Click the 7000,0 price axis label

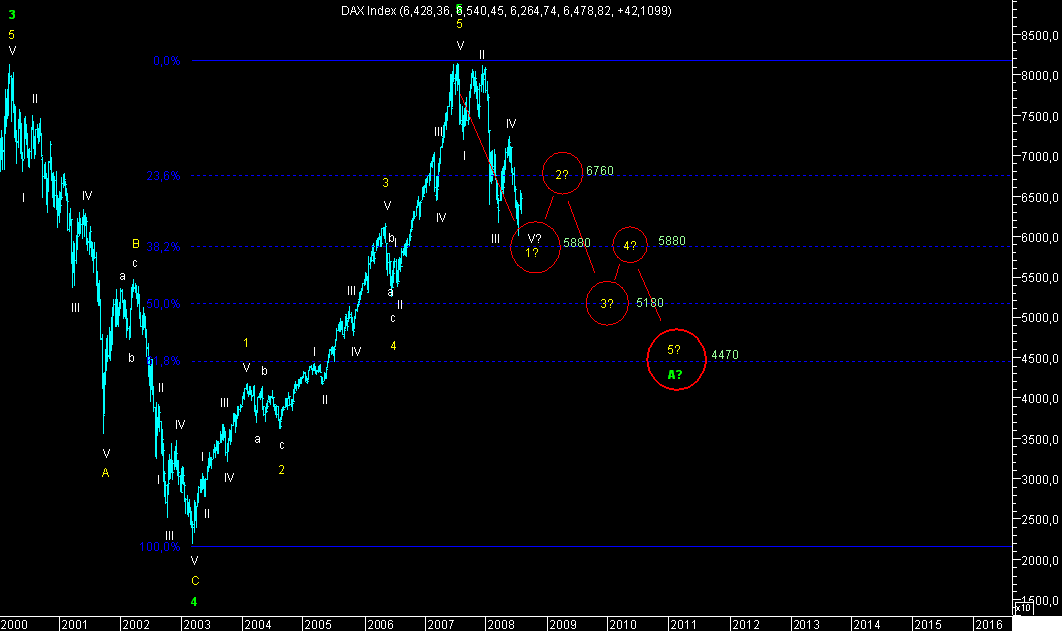(1040, 156)
